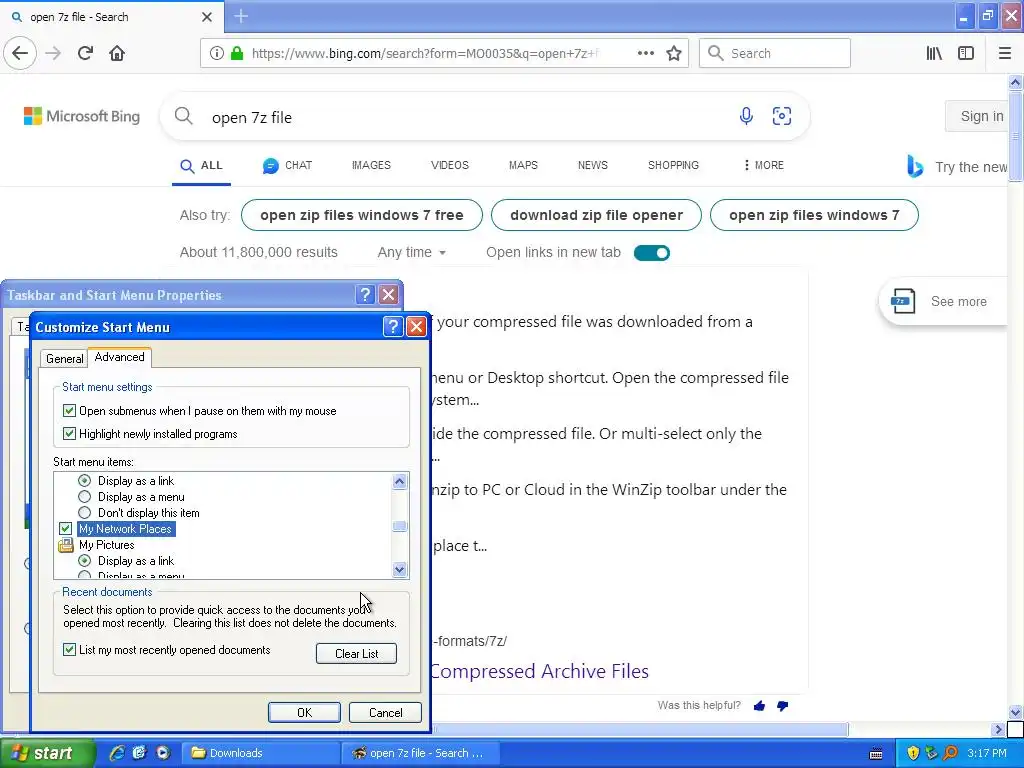The height and width of the screenshot is (768, 1024).
Task: Select the Advanced tab in Customize Start Menu
Action: pyautogui.click(x=120, y=357)
